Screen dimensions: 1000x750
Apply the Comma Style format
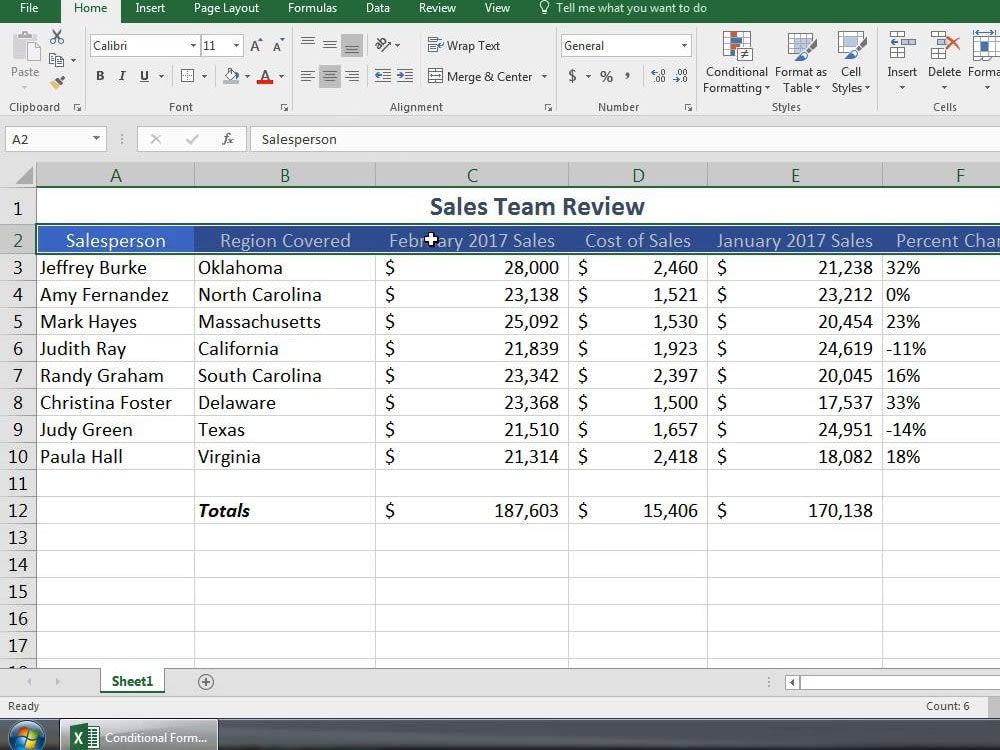click(x=628, y=76)
